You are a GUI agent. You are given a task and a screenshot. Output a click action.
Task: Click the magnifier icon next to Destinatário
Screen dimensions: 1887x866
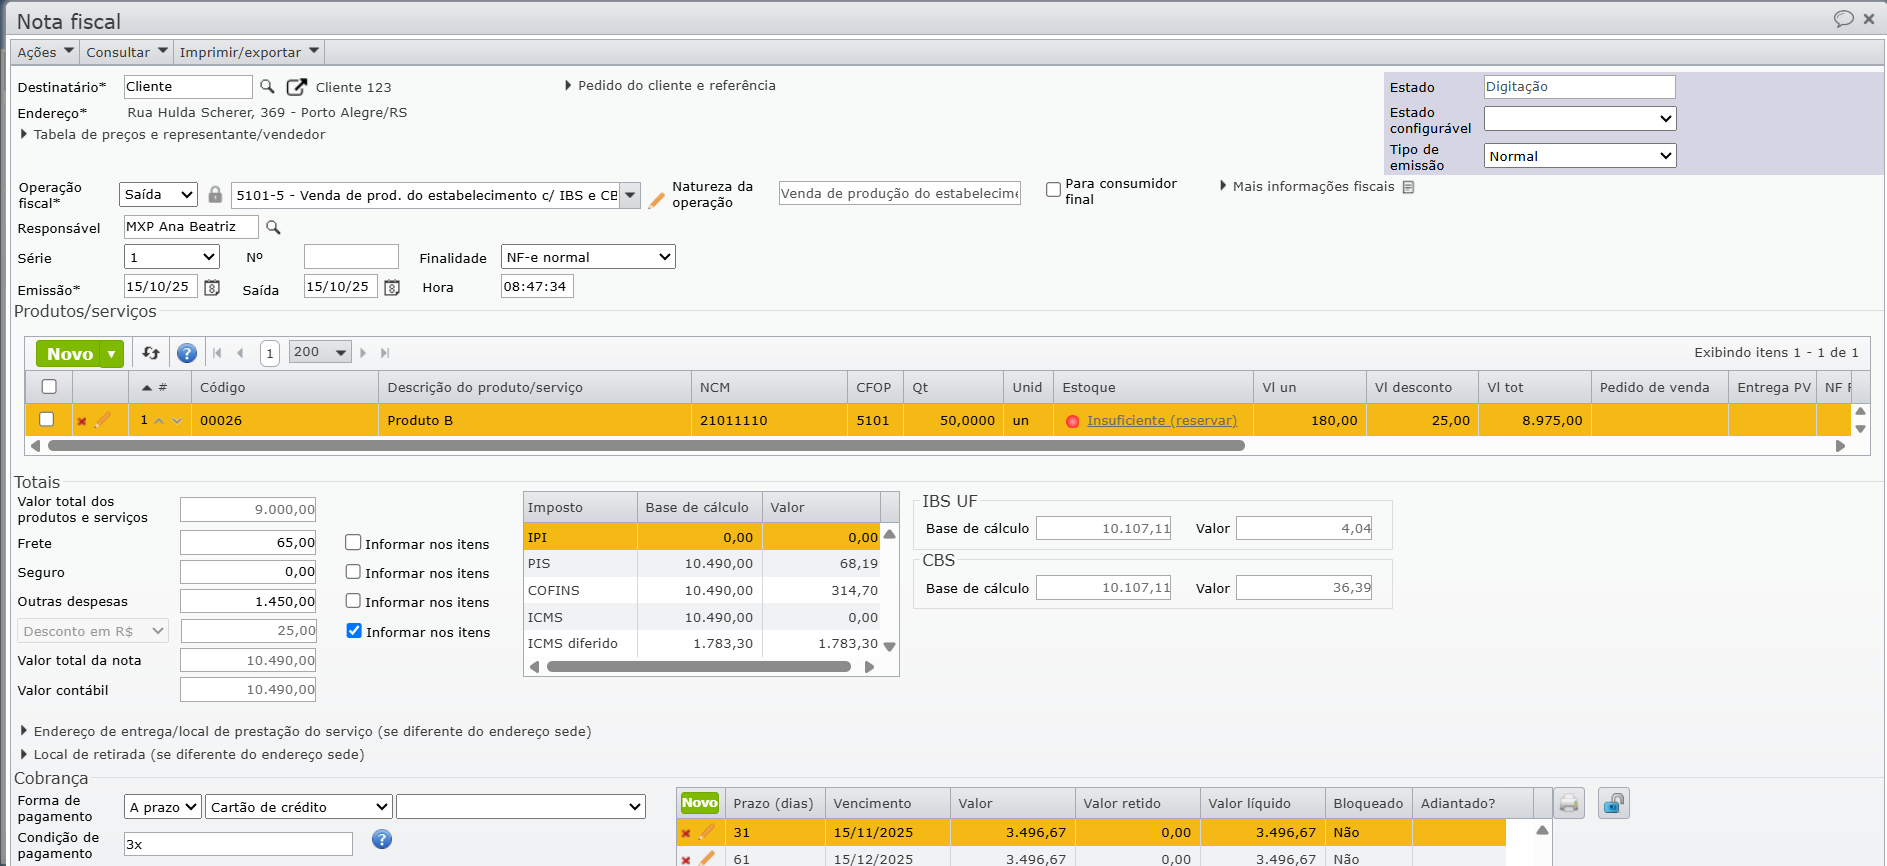coord(267,87)
